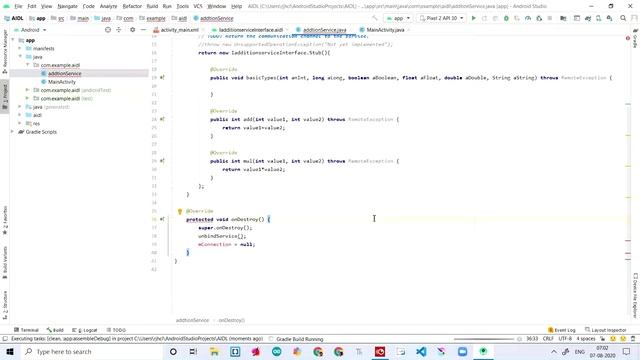640x360 pixels.
Task: Click the green Debug app bug icon
Action: (x=506, y=18)
